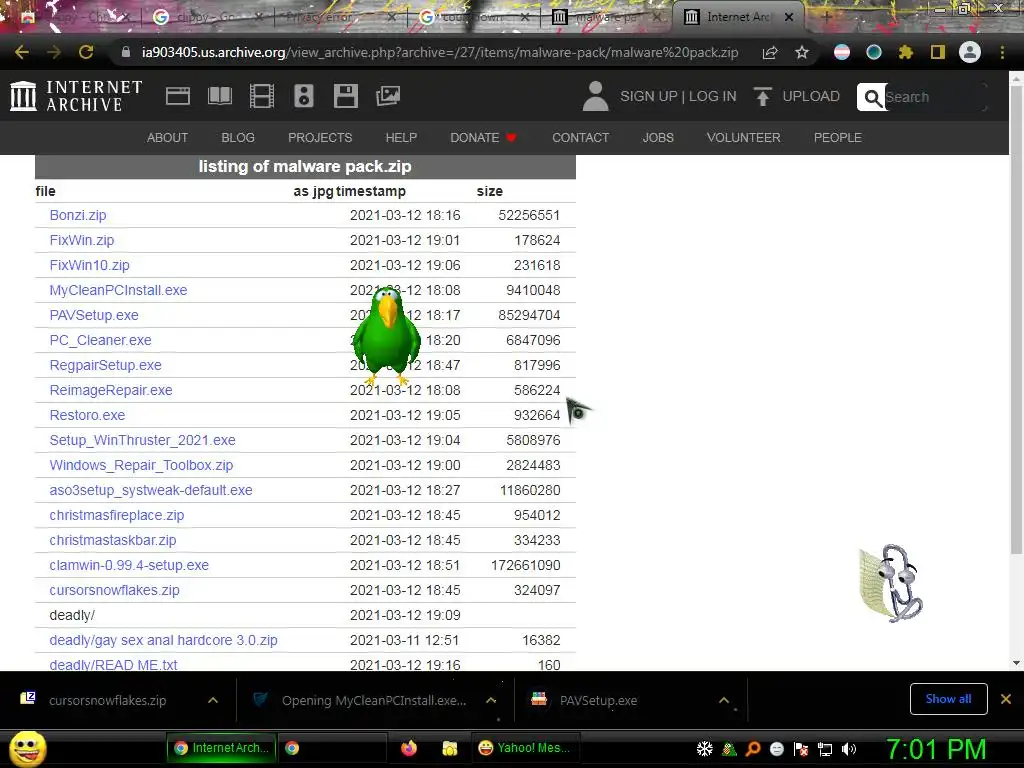
Task: Go back with the browser back arrow
Action: point(22,52)
